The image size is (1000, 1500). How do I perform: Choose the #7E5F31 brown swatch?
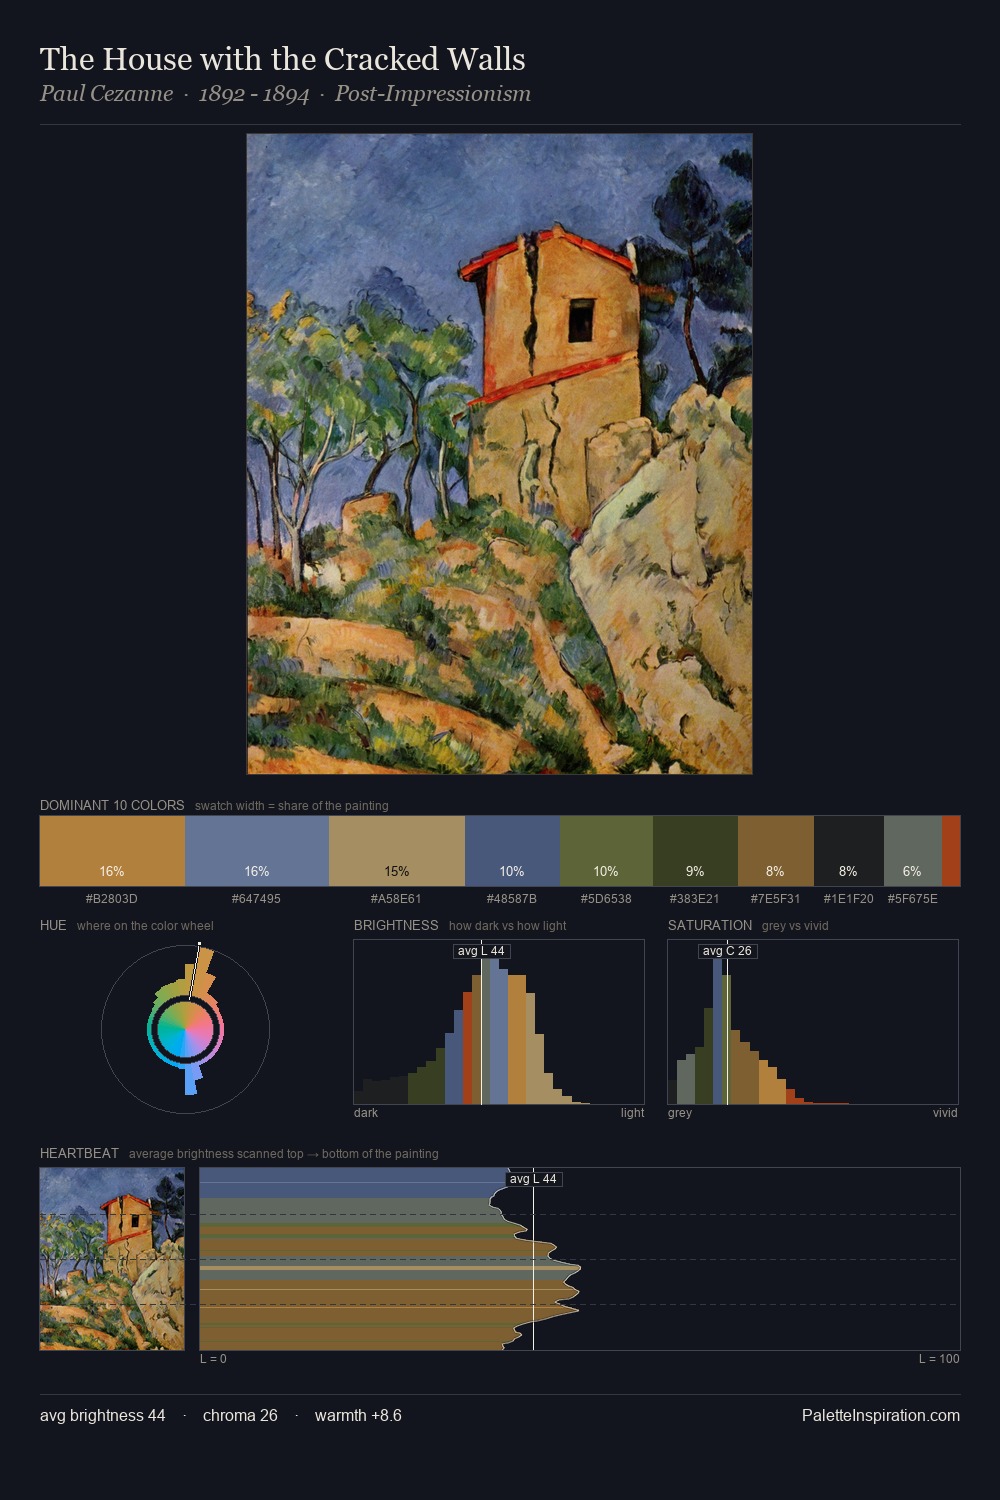tap(776, 851)
